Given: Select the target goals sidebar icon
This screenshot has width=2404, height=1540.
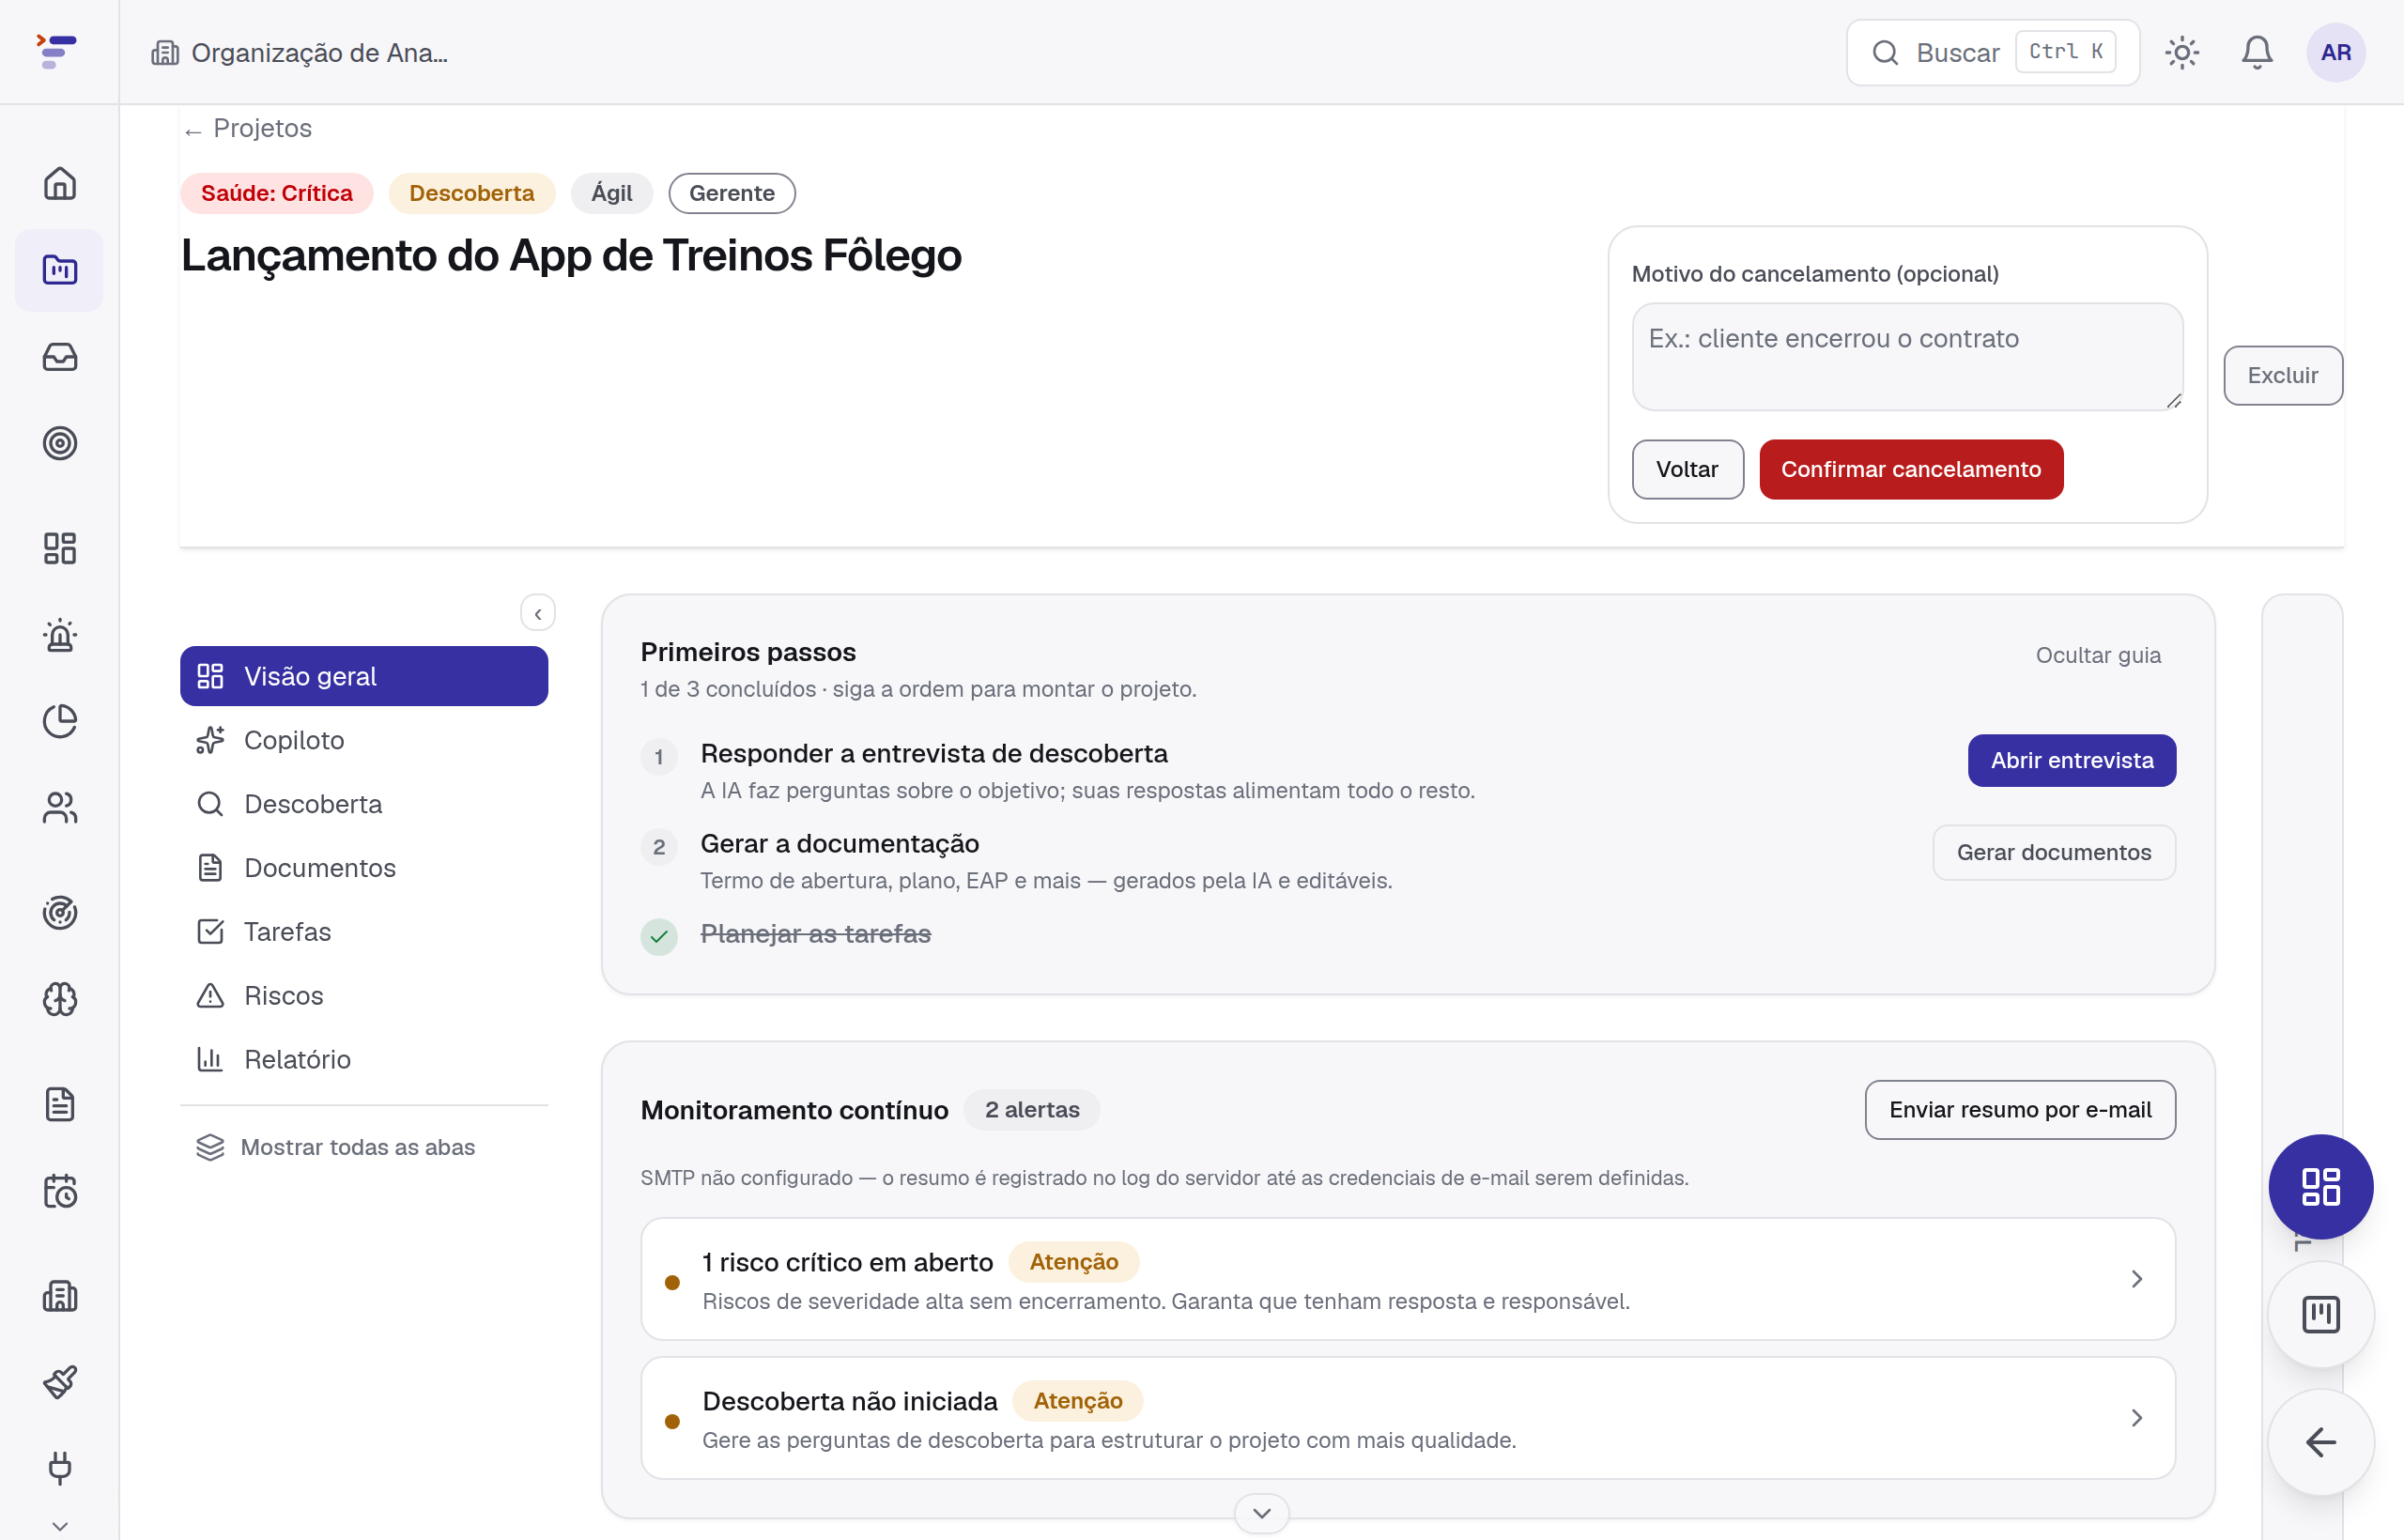Looking at the screenshot, I should [x=60, y=443].
